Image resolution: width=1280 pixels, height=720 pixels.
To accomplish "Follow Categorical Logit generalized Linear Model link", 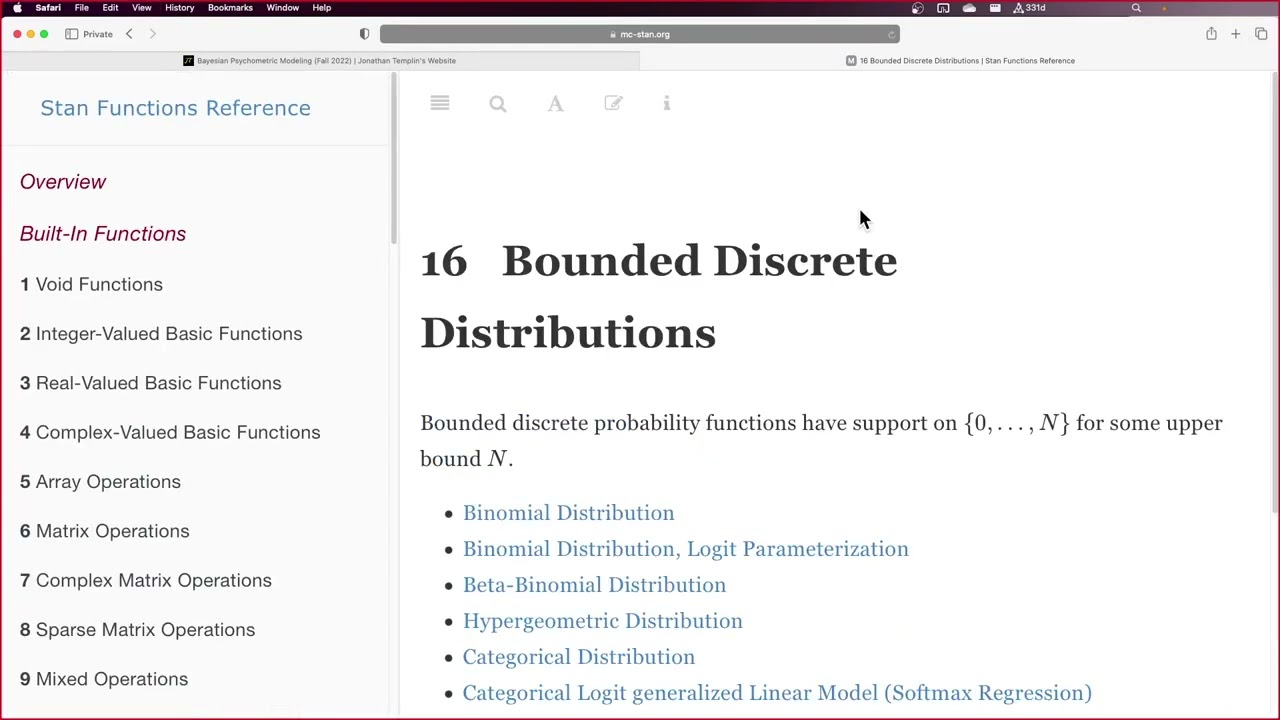I will tap(777, 693).
